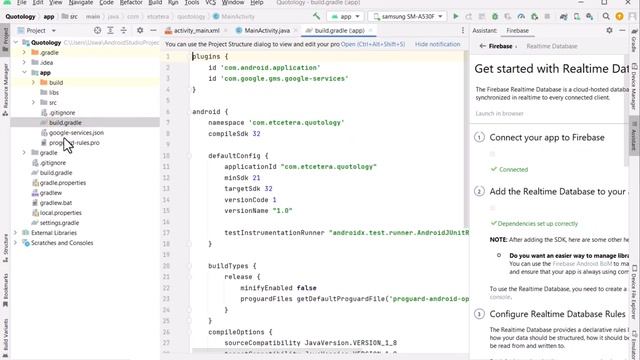Sync project with Gradle files icon
This screenshot has height=360, width=640.
(x=564, y=16)
